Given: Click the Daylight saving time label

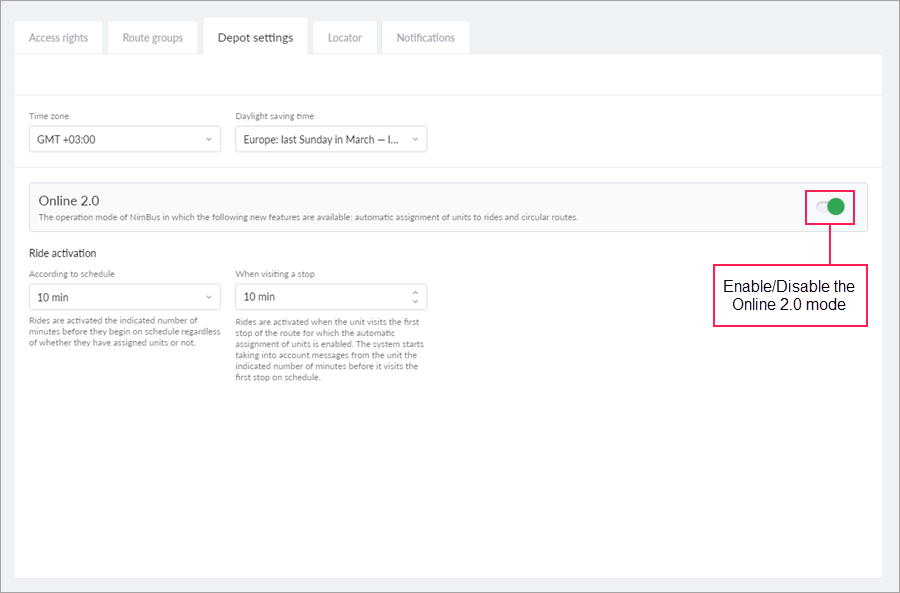Looking at the screenshot, I should click(275, 116).
